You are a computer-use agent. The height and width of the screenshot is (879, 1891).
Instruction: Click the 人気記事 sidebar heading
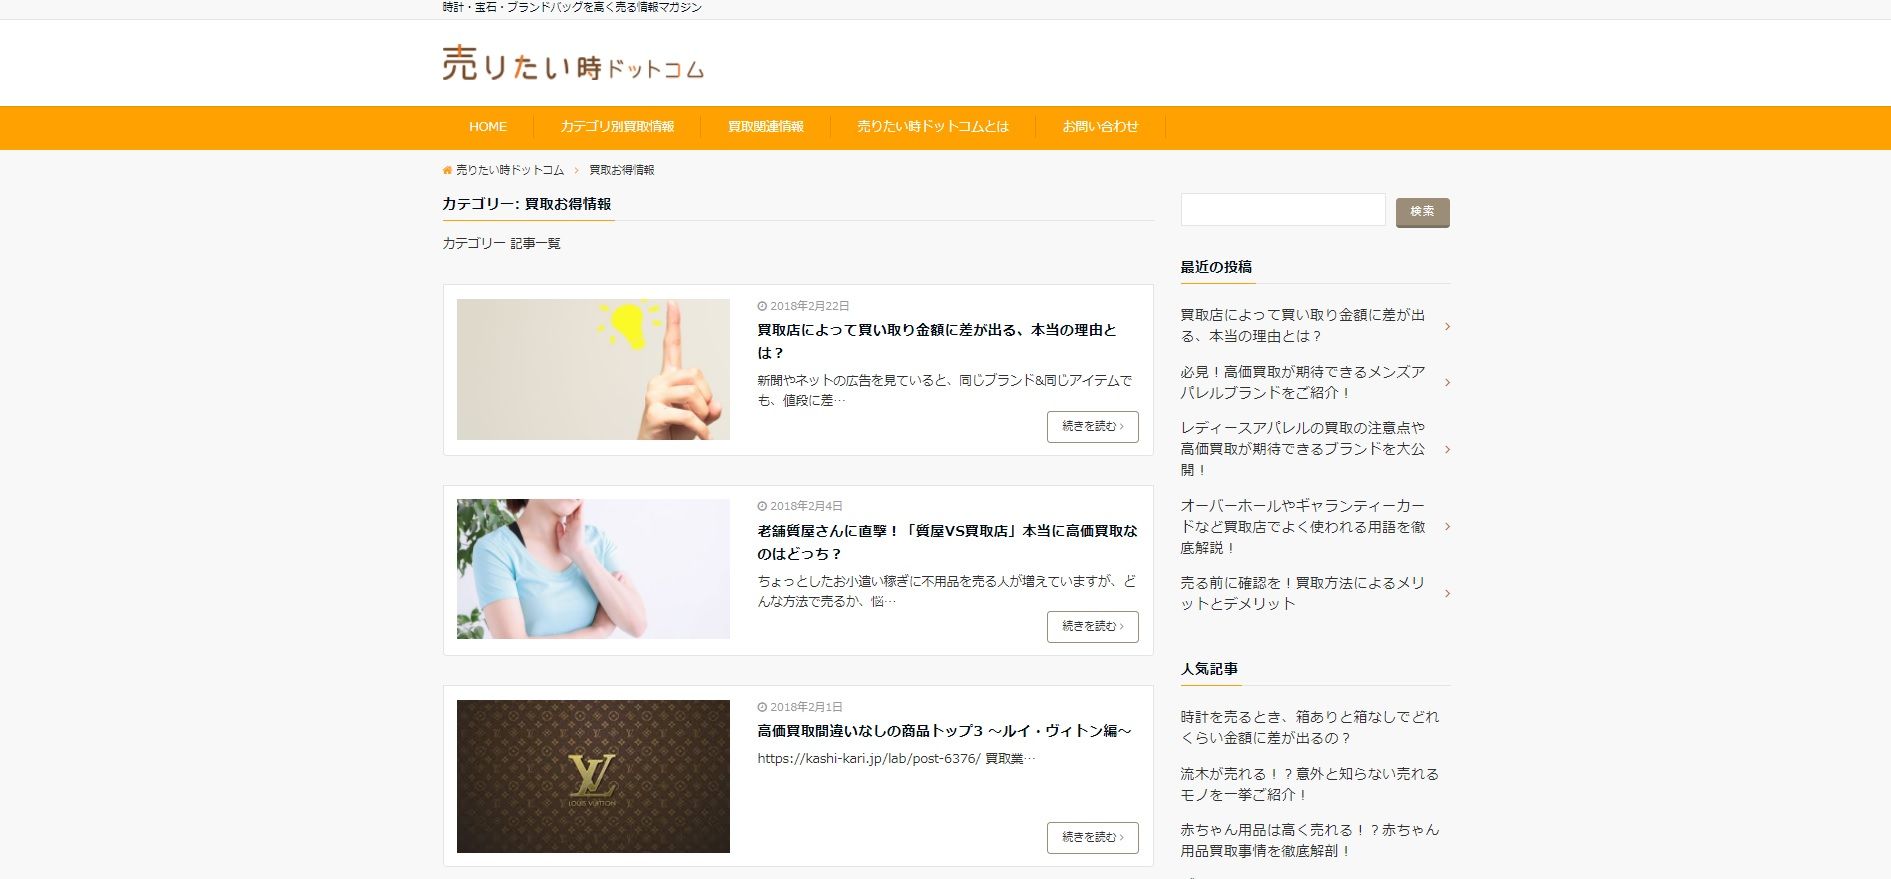pyautogui.click(x=1209, y=669)
